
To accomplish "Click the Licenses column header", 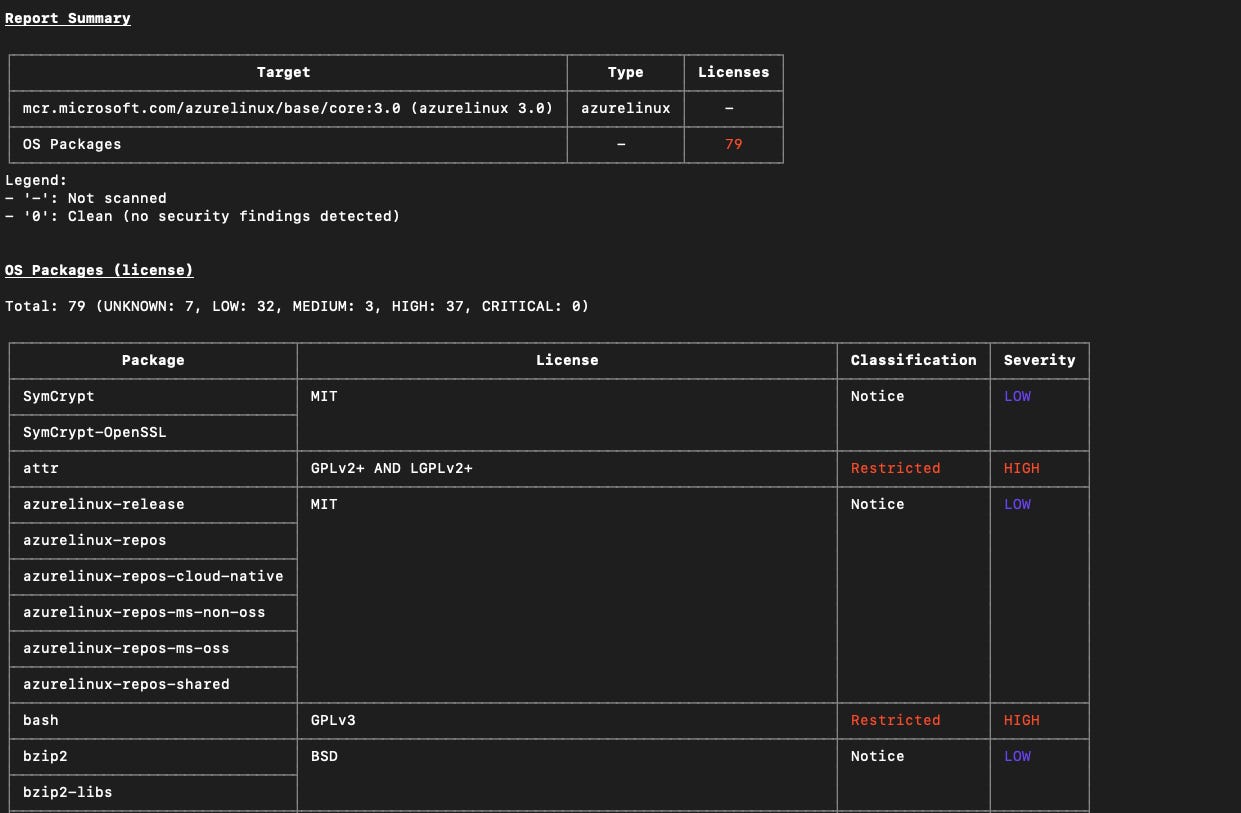I will (x=733, y=72).
